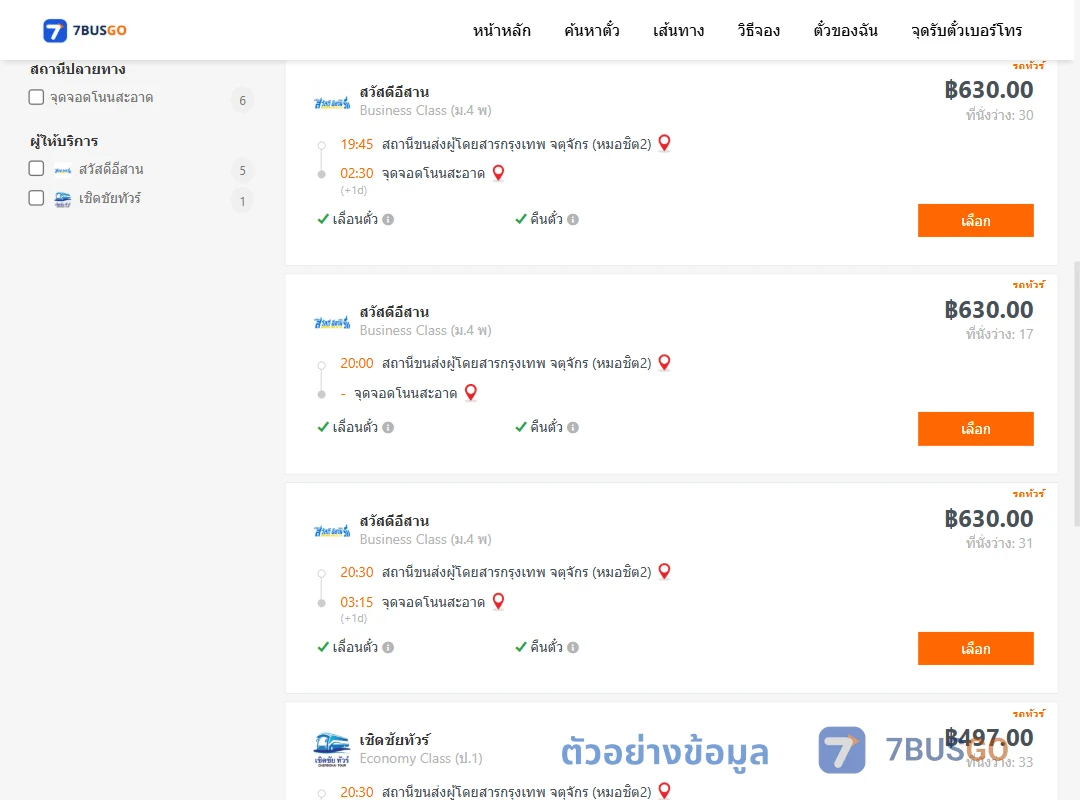Click เลื่อนตั๋ว info icon on 03:15 arrival trip
Screen dimensions: 1080x800
(x=388, y=648)
